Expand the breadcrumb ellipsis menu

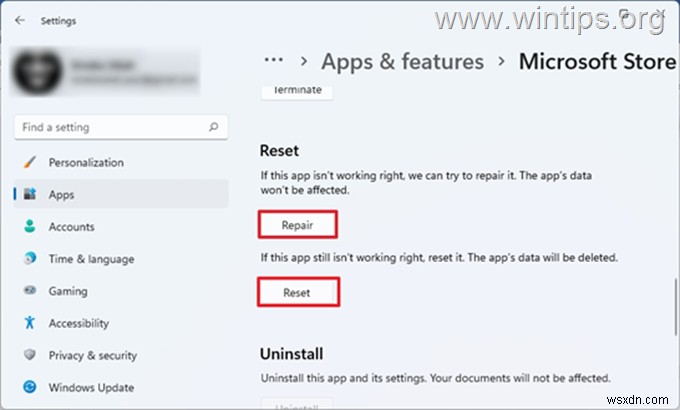(274, 60)
